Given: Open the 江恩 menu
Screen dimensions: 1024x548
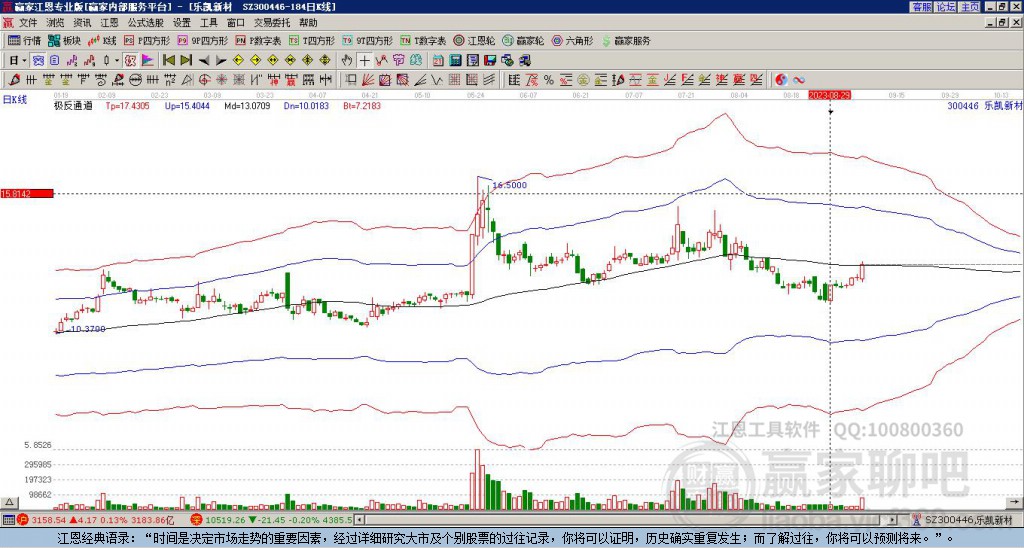Looking at the screenshot, I should [x=109, y=23].
